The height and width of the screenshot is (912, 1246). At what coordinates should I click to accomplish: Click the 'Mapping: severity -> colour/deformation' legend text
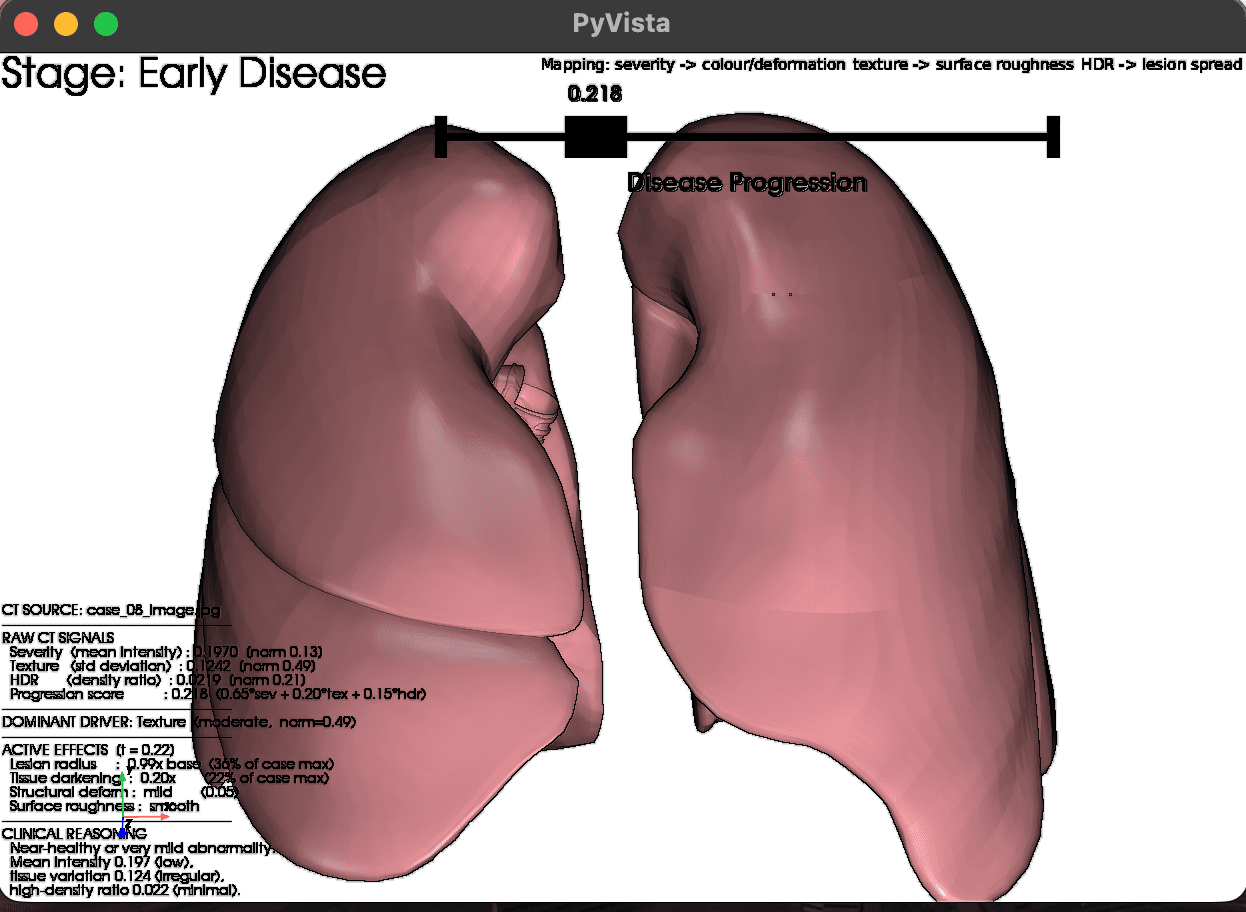click(x=693, y=65)
